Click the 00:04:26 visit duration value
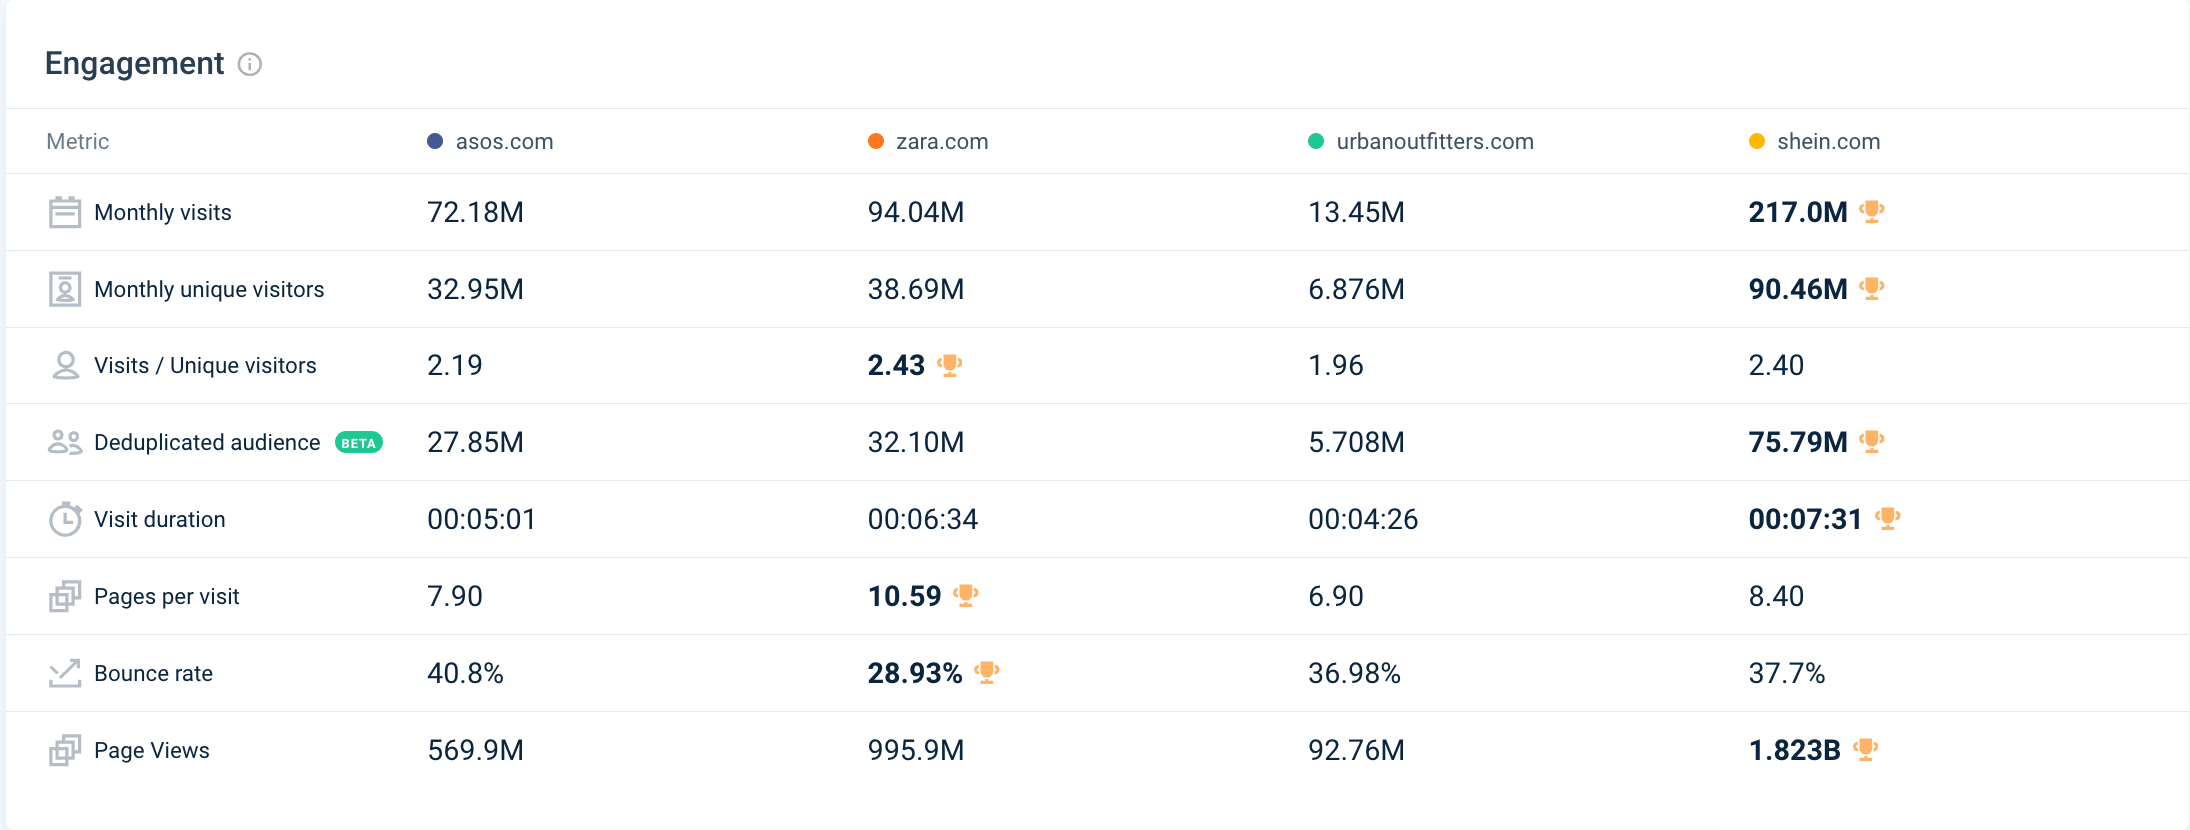This screenshot has width=2190, height=830. pos(1363,519)
